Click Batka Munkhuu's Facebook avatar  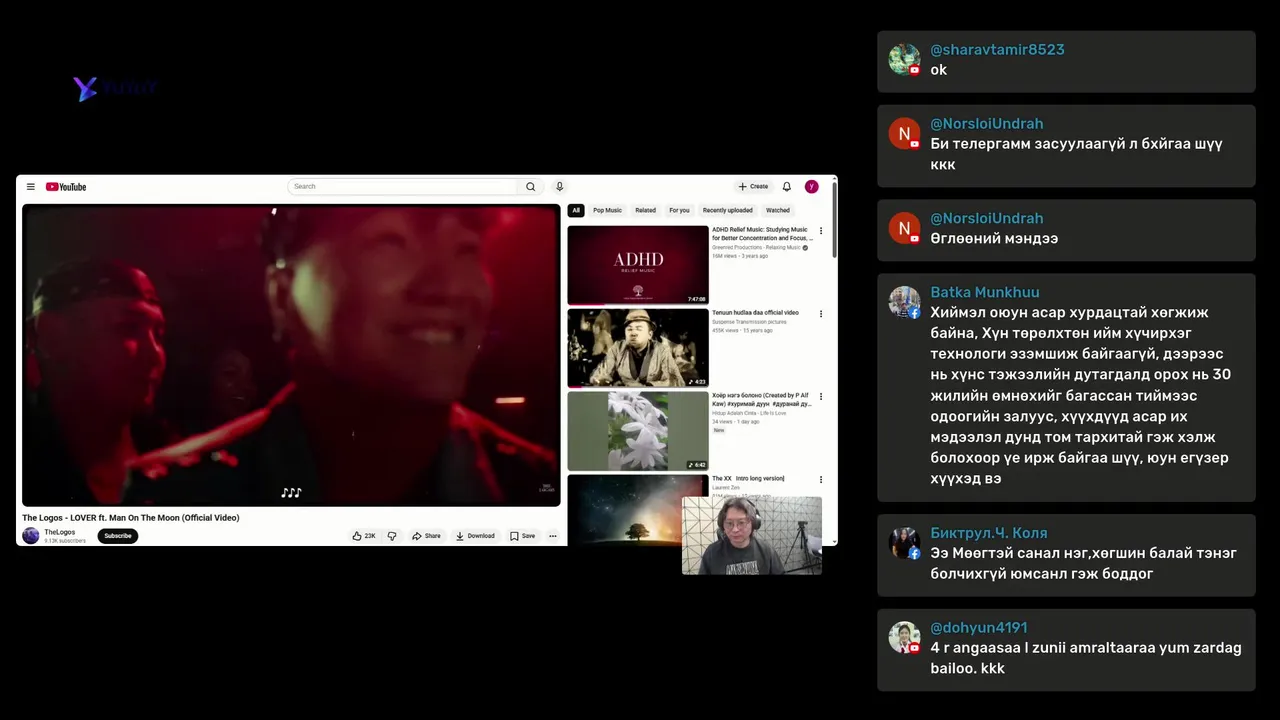(x=904, y=302)
